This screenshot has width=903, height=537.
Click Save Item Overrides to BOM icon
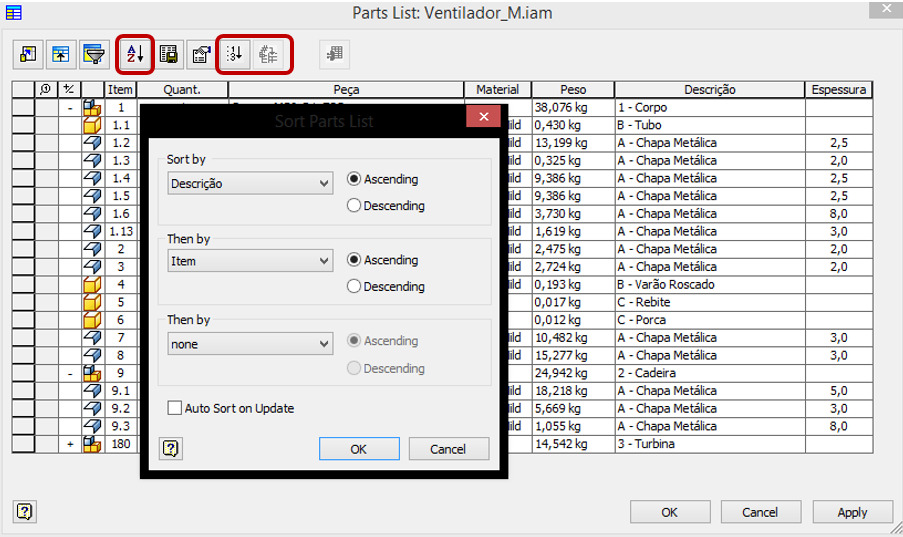click(x=268, y=55)
